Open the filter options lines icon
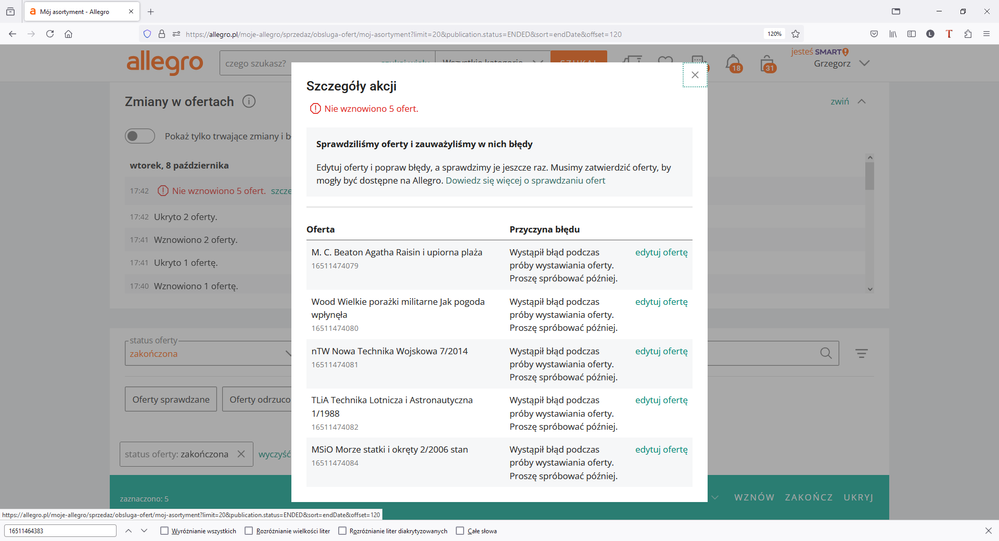999x541 pixels. pos(861,353)
